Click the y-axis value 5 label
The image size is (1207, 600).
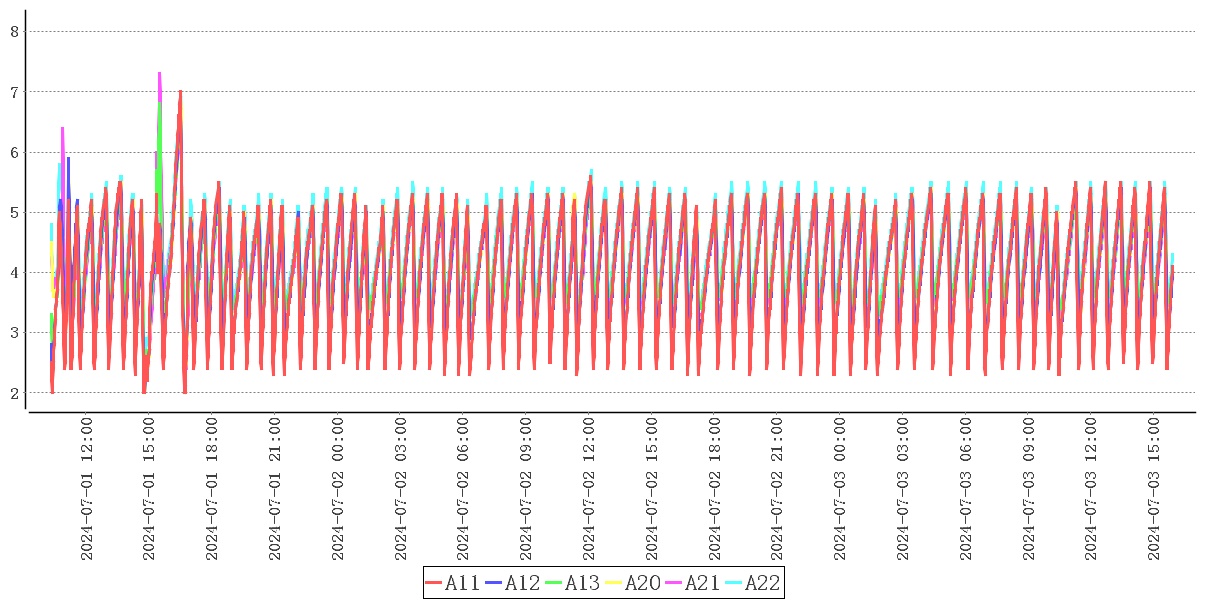coord(15,212)
